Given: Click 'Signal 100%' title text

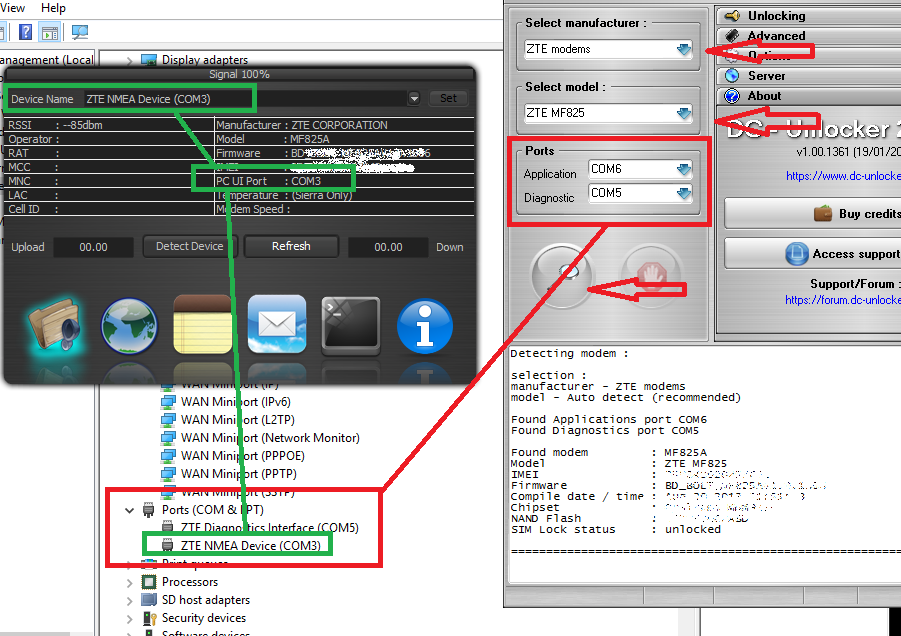Looking at the screenshot, I should tap(239, 74).
